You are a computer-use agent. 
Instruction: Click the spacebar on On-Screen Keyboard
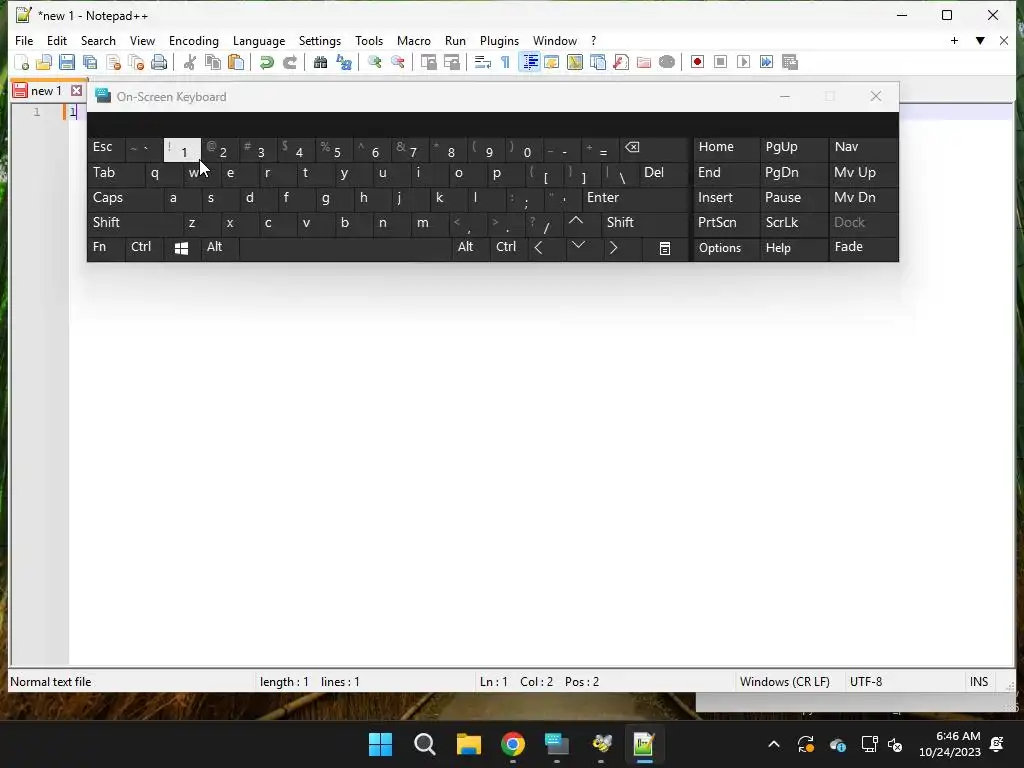tap(345, 248)
